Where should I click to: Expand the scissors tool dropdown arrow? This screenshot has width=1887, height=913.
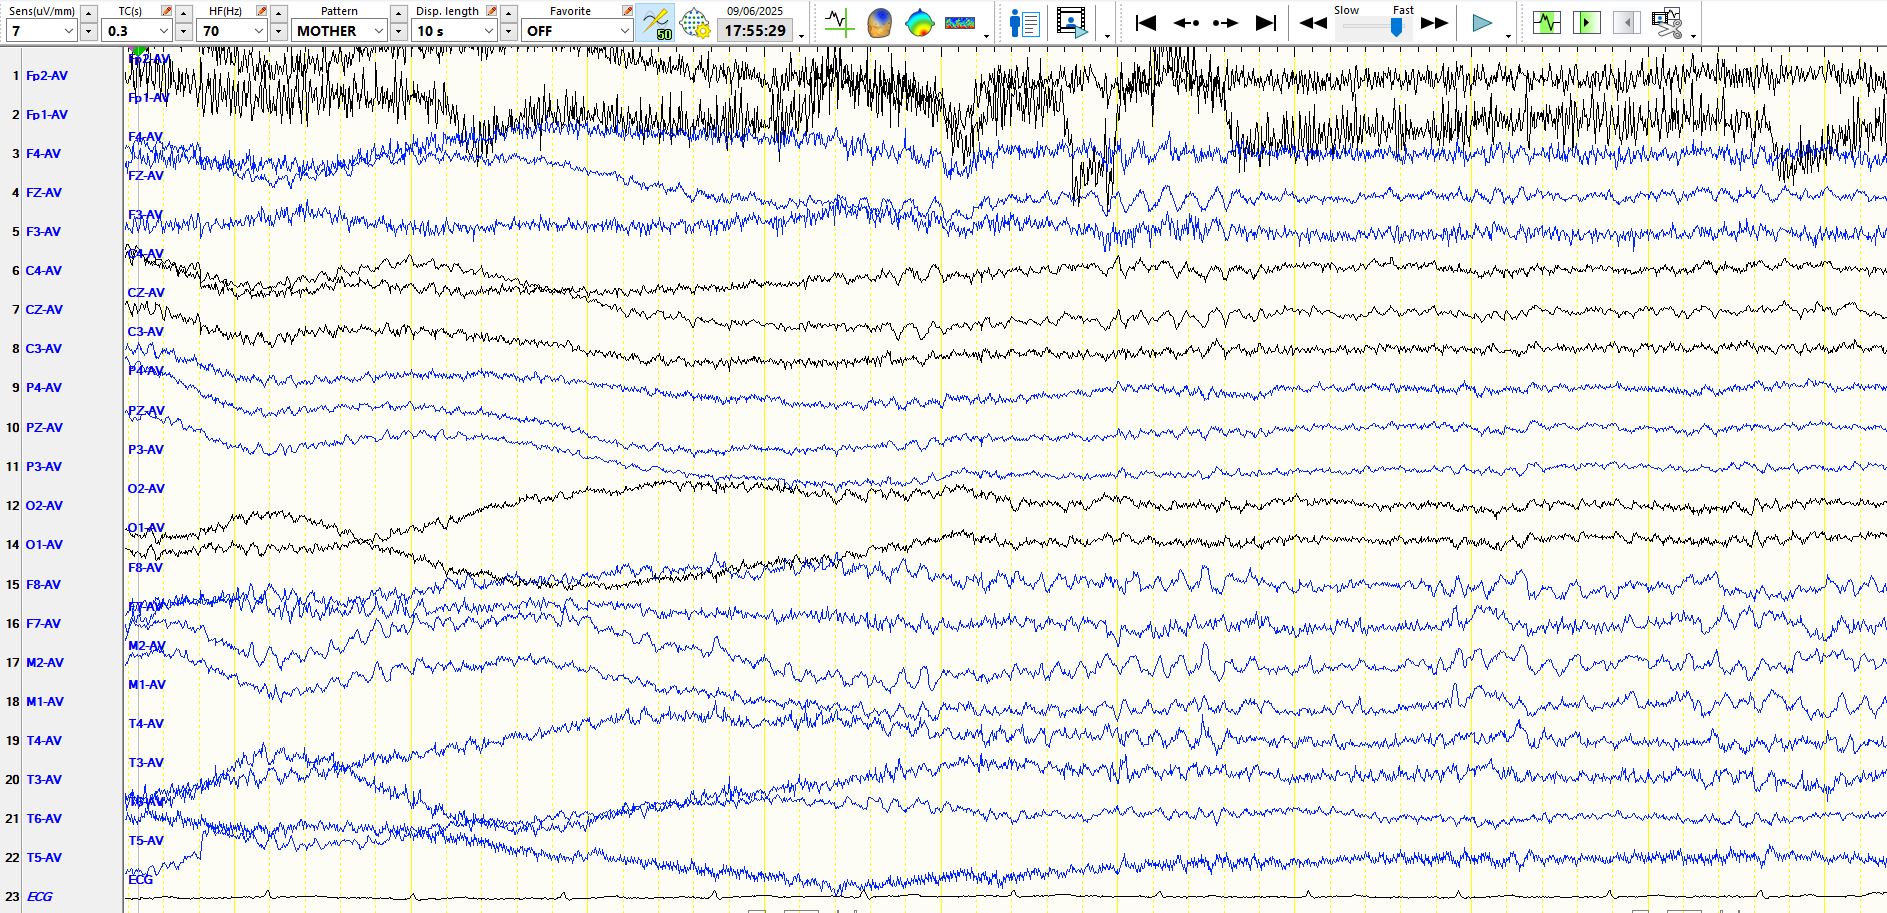[1694, 36]
